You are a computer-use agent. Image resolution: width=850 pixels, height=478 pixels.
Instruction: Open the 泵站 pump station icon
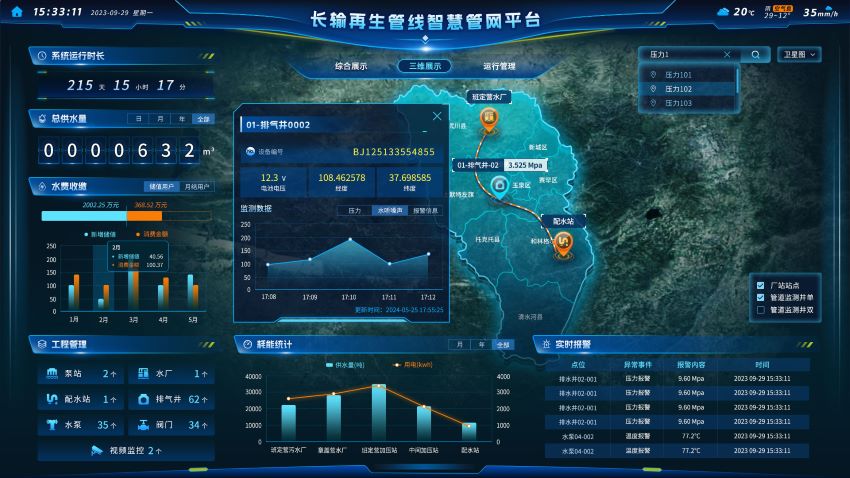[x=52, y=373]
